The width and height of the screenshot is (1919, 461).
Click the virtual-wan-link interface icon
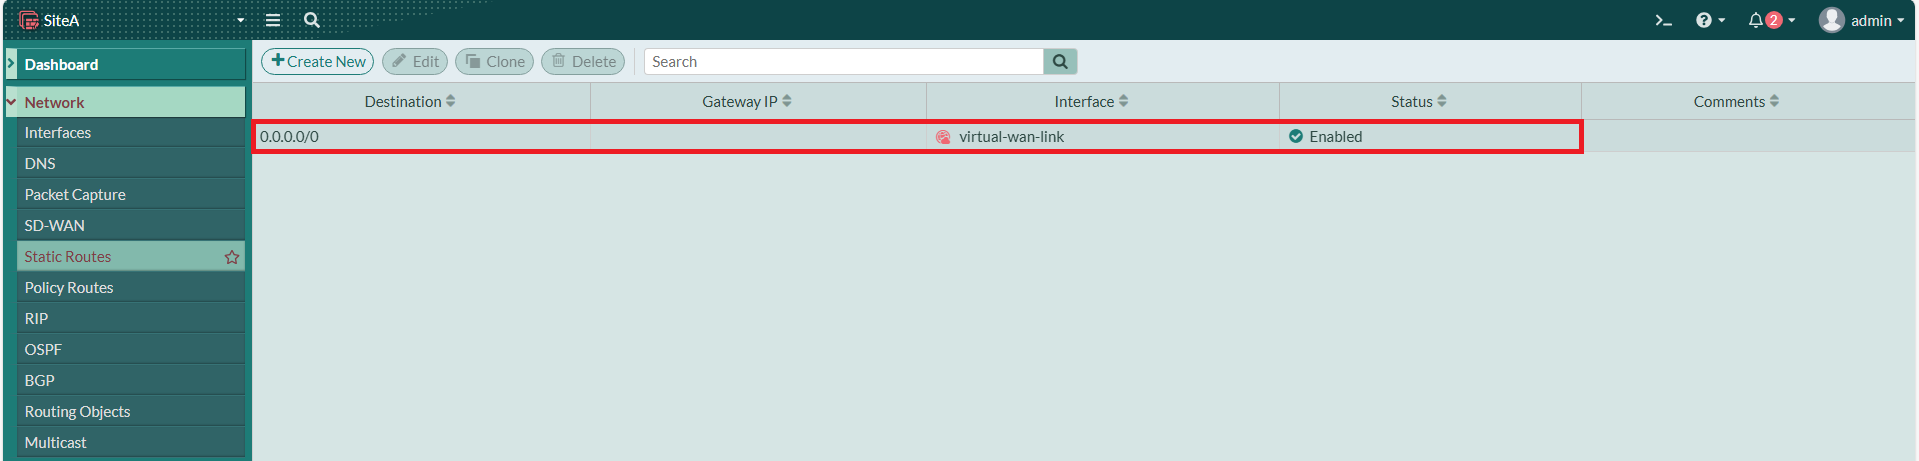pyautogui.click(x=943, y=137)
